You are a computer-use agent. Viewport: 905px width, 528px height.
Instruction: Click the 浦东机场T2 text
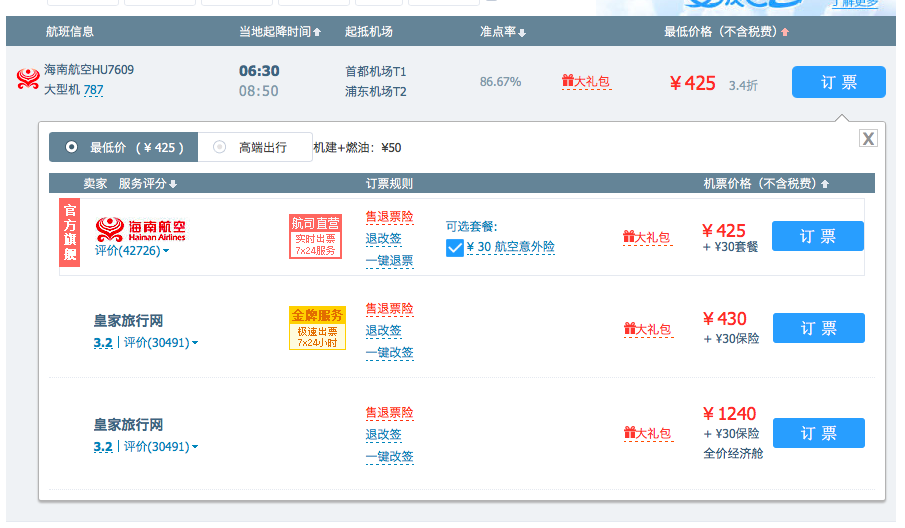pyautogui.click(x=376, y=92)
